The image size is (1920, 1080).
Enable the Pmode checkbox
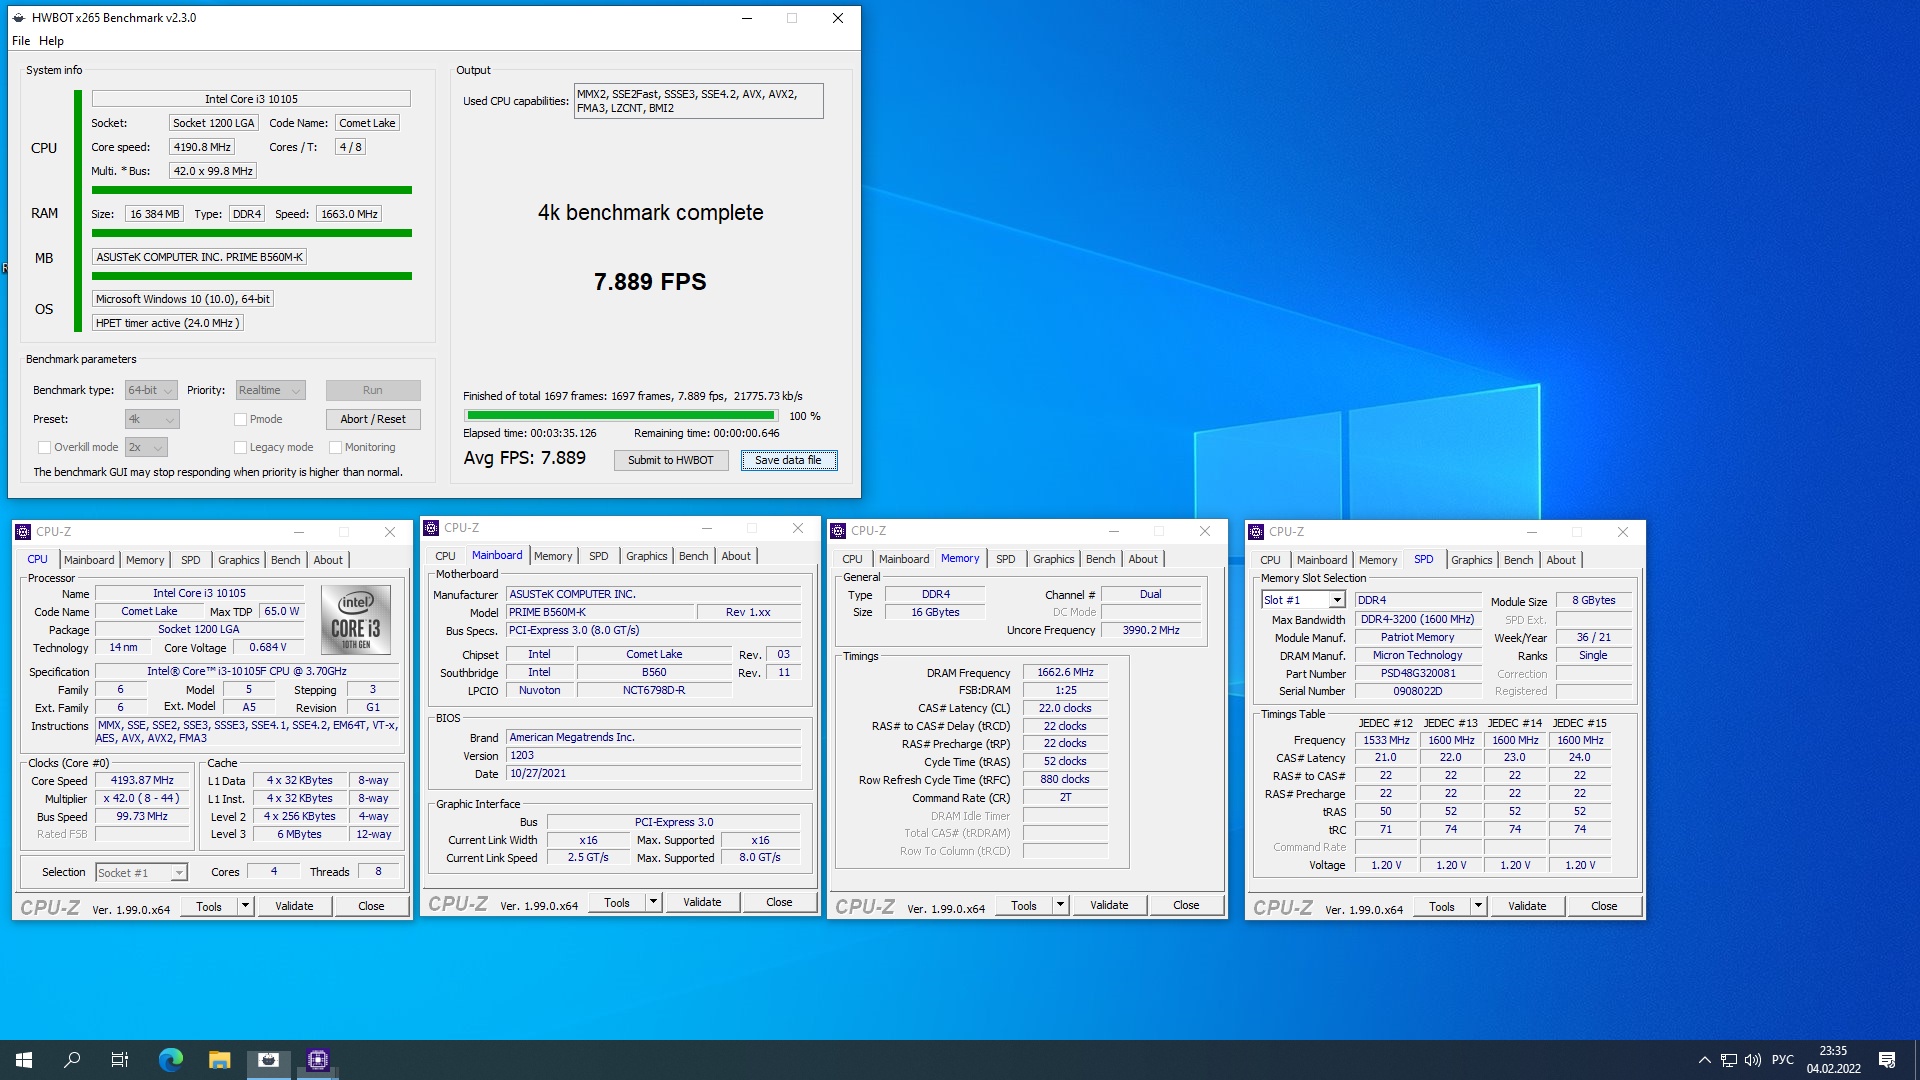point(240,419)
